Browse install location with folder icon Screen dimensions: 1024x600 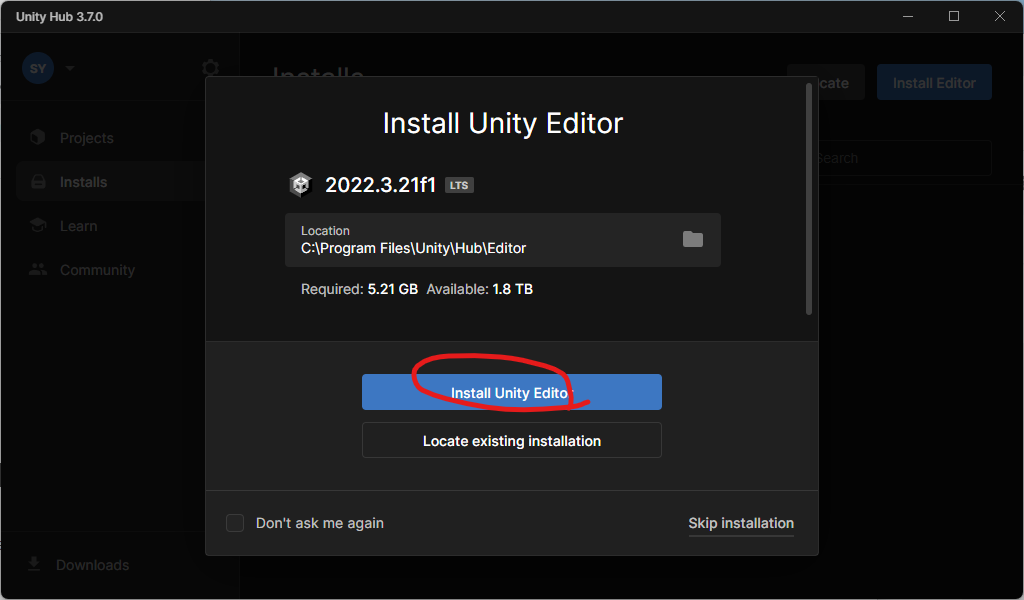tap(692, 240)
